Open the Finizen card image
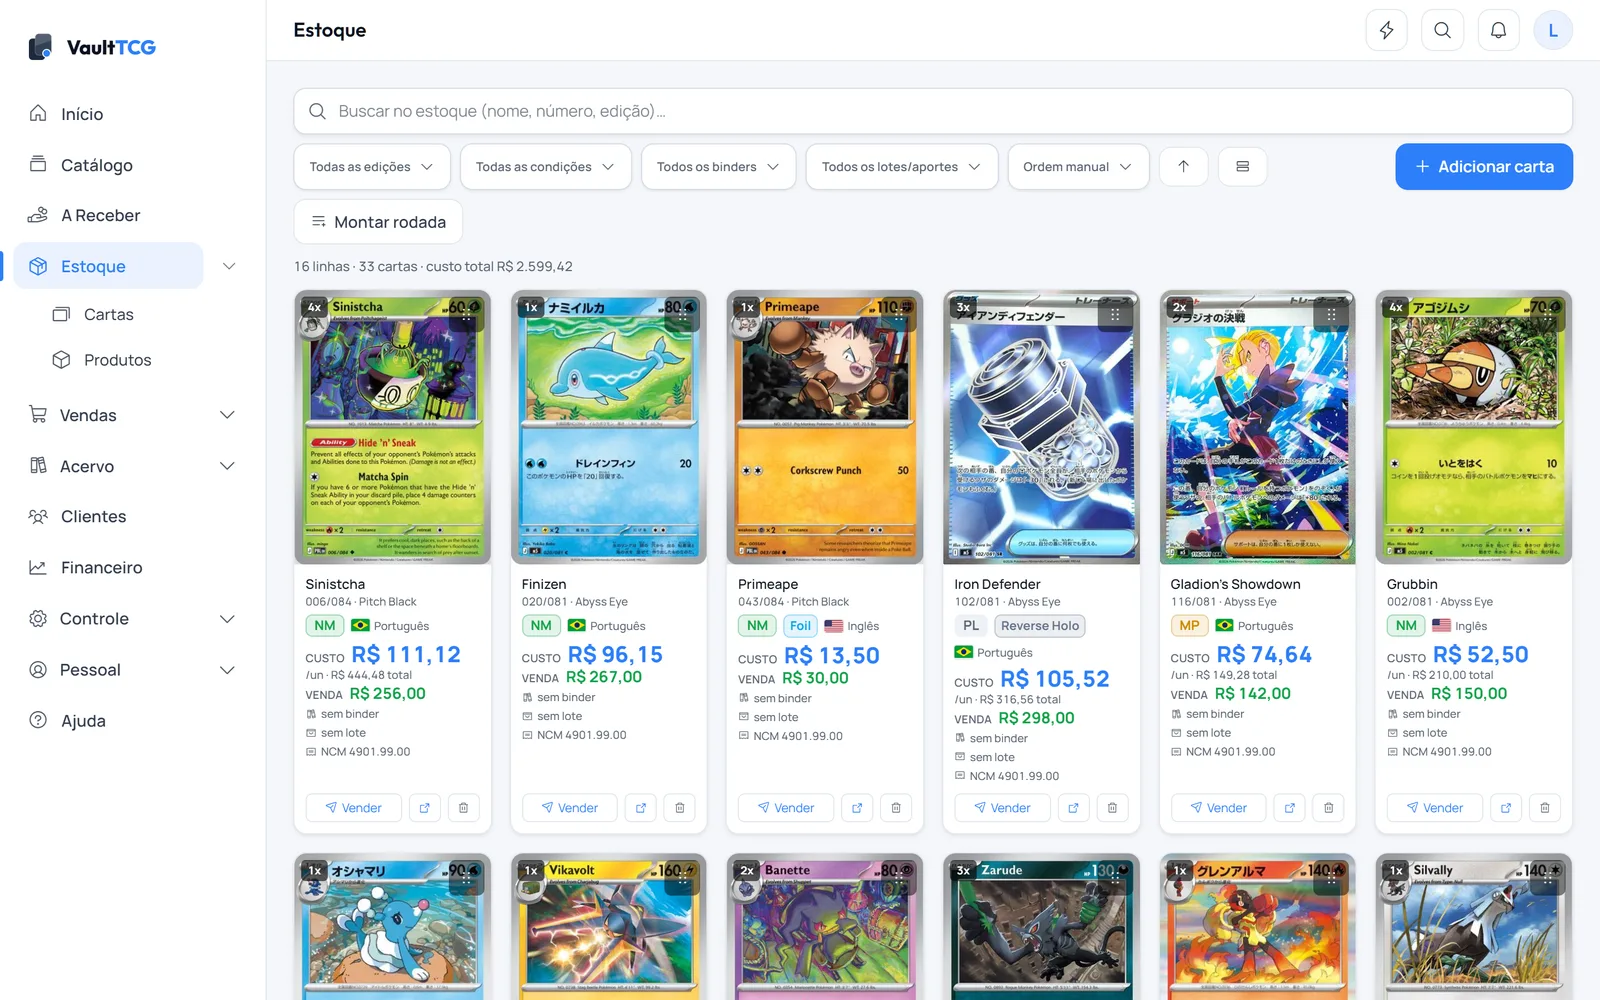1600x1000 pixels. [x=609, y=427]
